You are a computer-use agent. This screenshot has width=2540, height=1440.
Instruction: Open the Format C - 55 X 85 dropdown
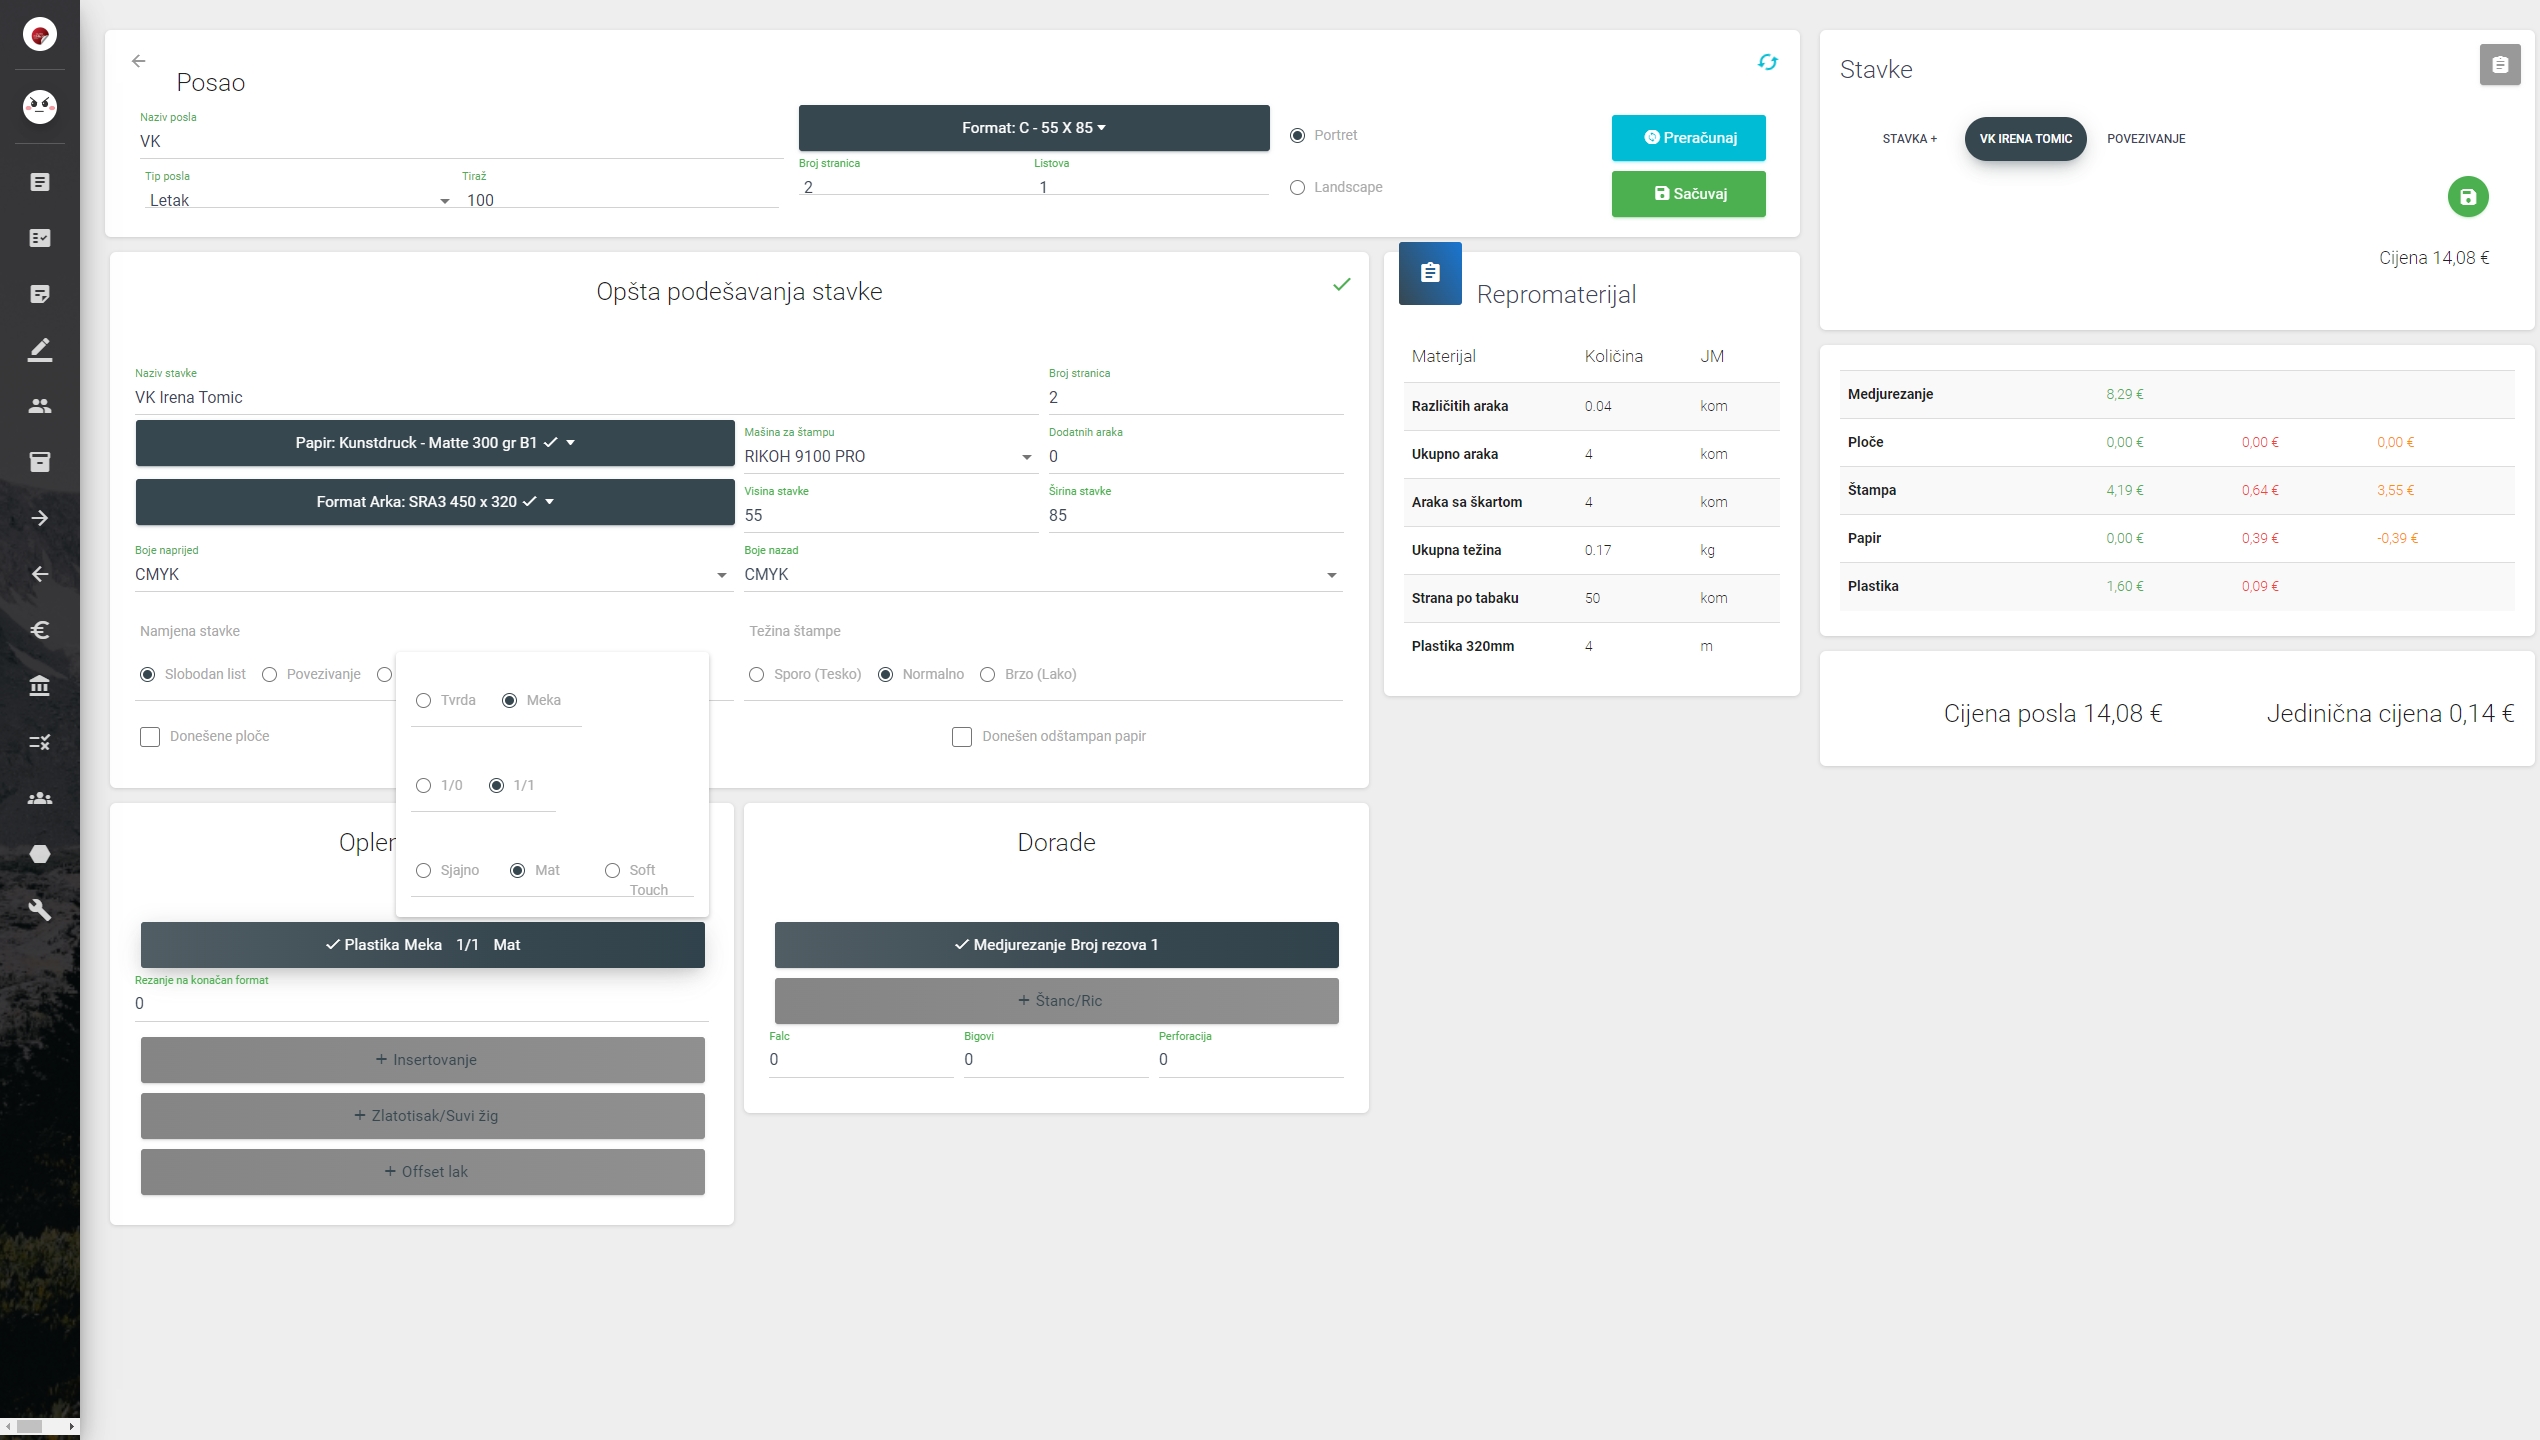point(1033,128)
